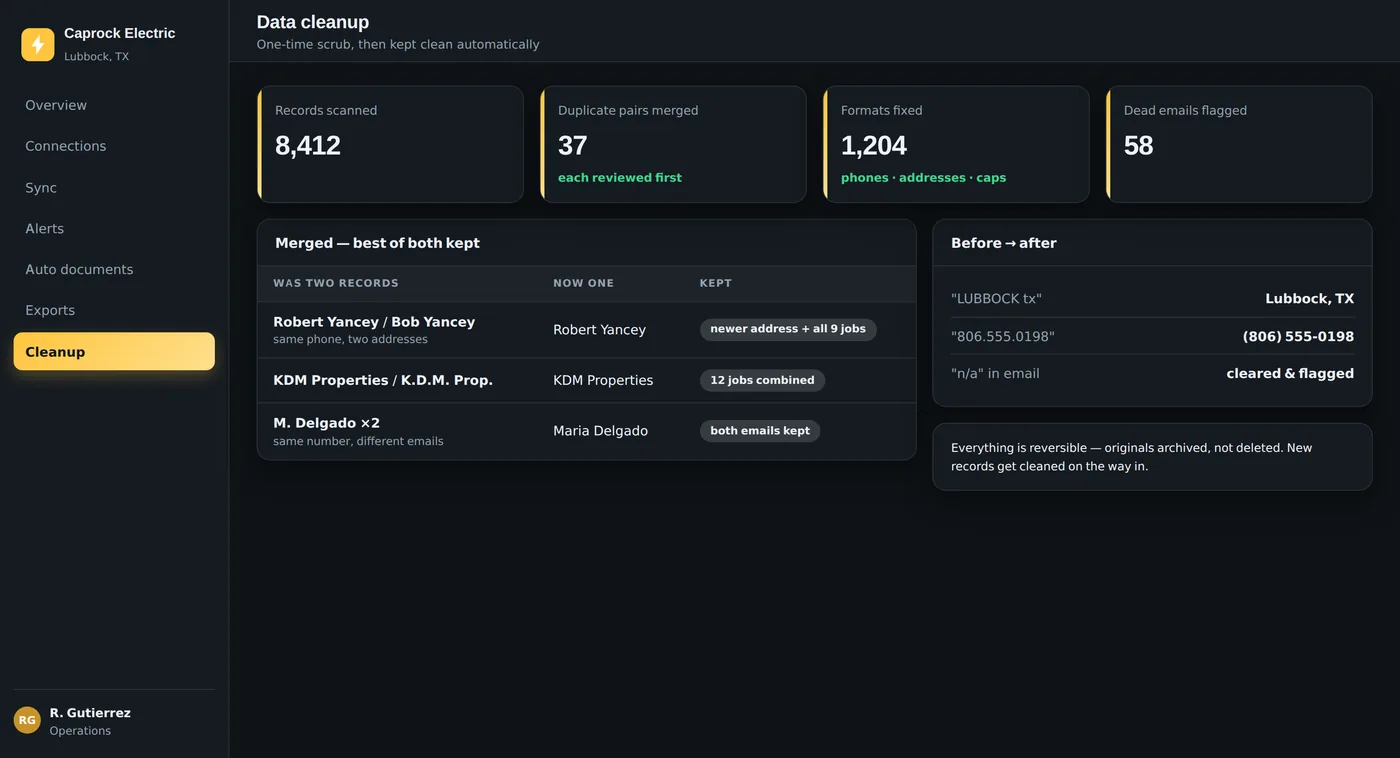Go to the Exports page
The image size is (1400, 758).
click(x=114, y=311)
